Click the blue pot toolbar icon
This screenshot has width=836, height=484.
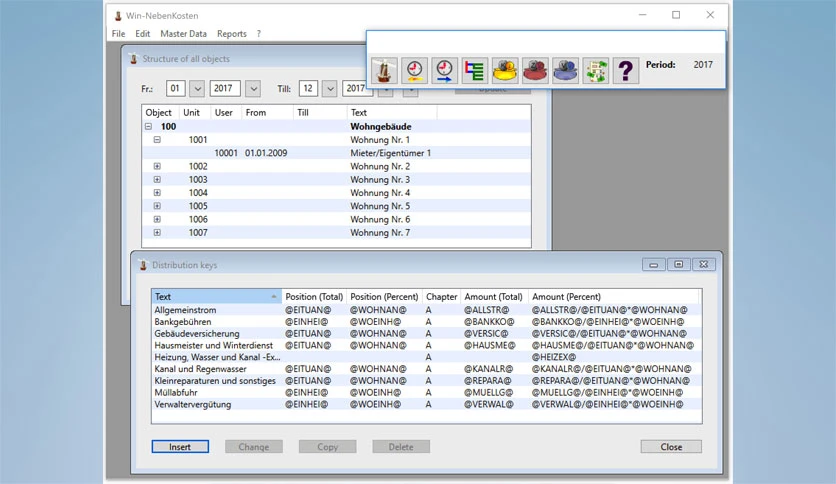tap(565, 70)
